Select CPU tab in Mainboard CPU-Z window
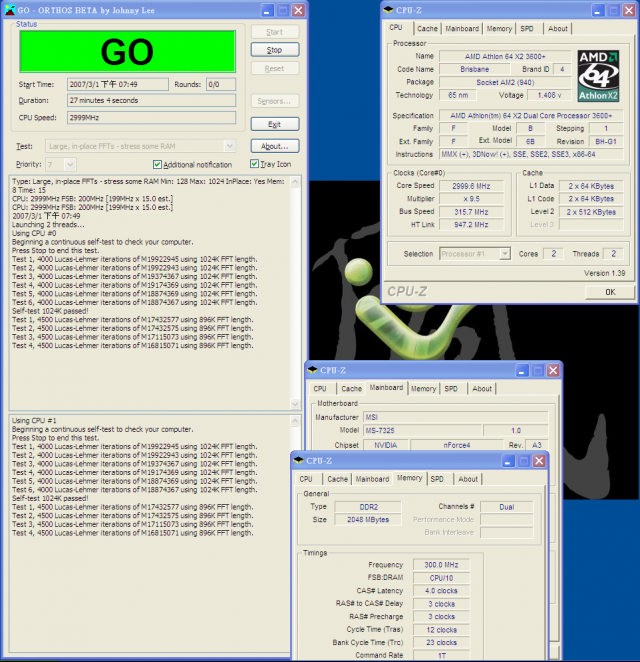The height and width of the screenshot is (662, 640). point(320,389)
